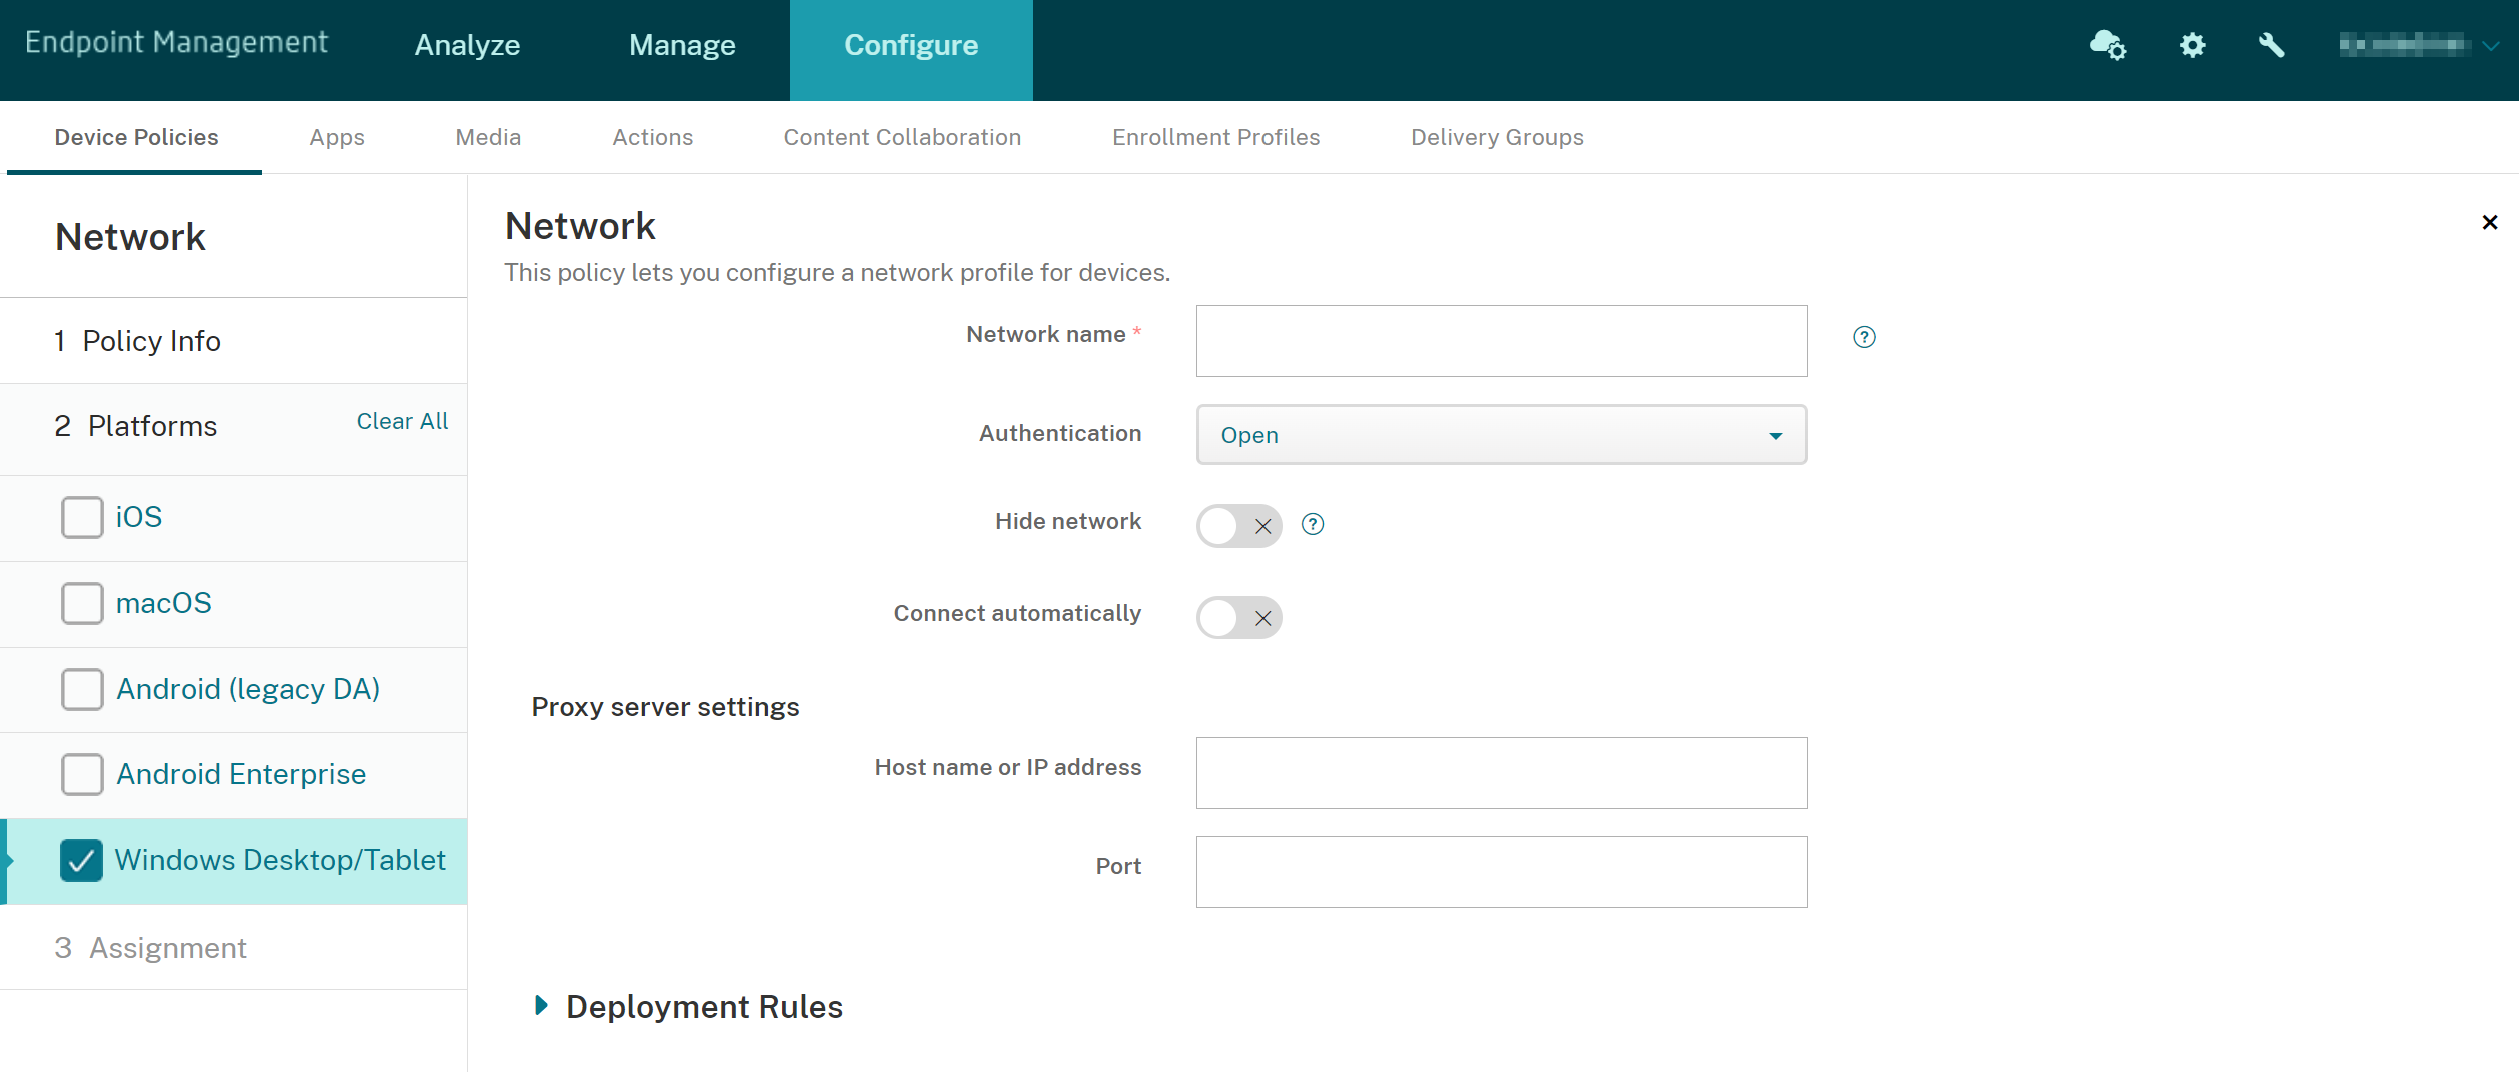Open the cloud settings icon in header
The height and width of the screenshot is (1072, 2520).
(2107, 45)
